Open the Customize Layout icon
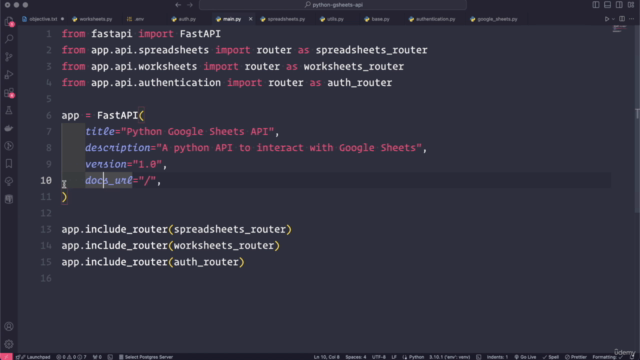 point(631,5)
